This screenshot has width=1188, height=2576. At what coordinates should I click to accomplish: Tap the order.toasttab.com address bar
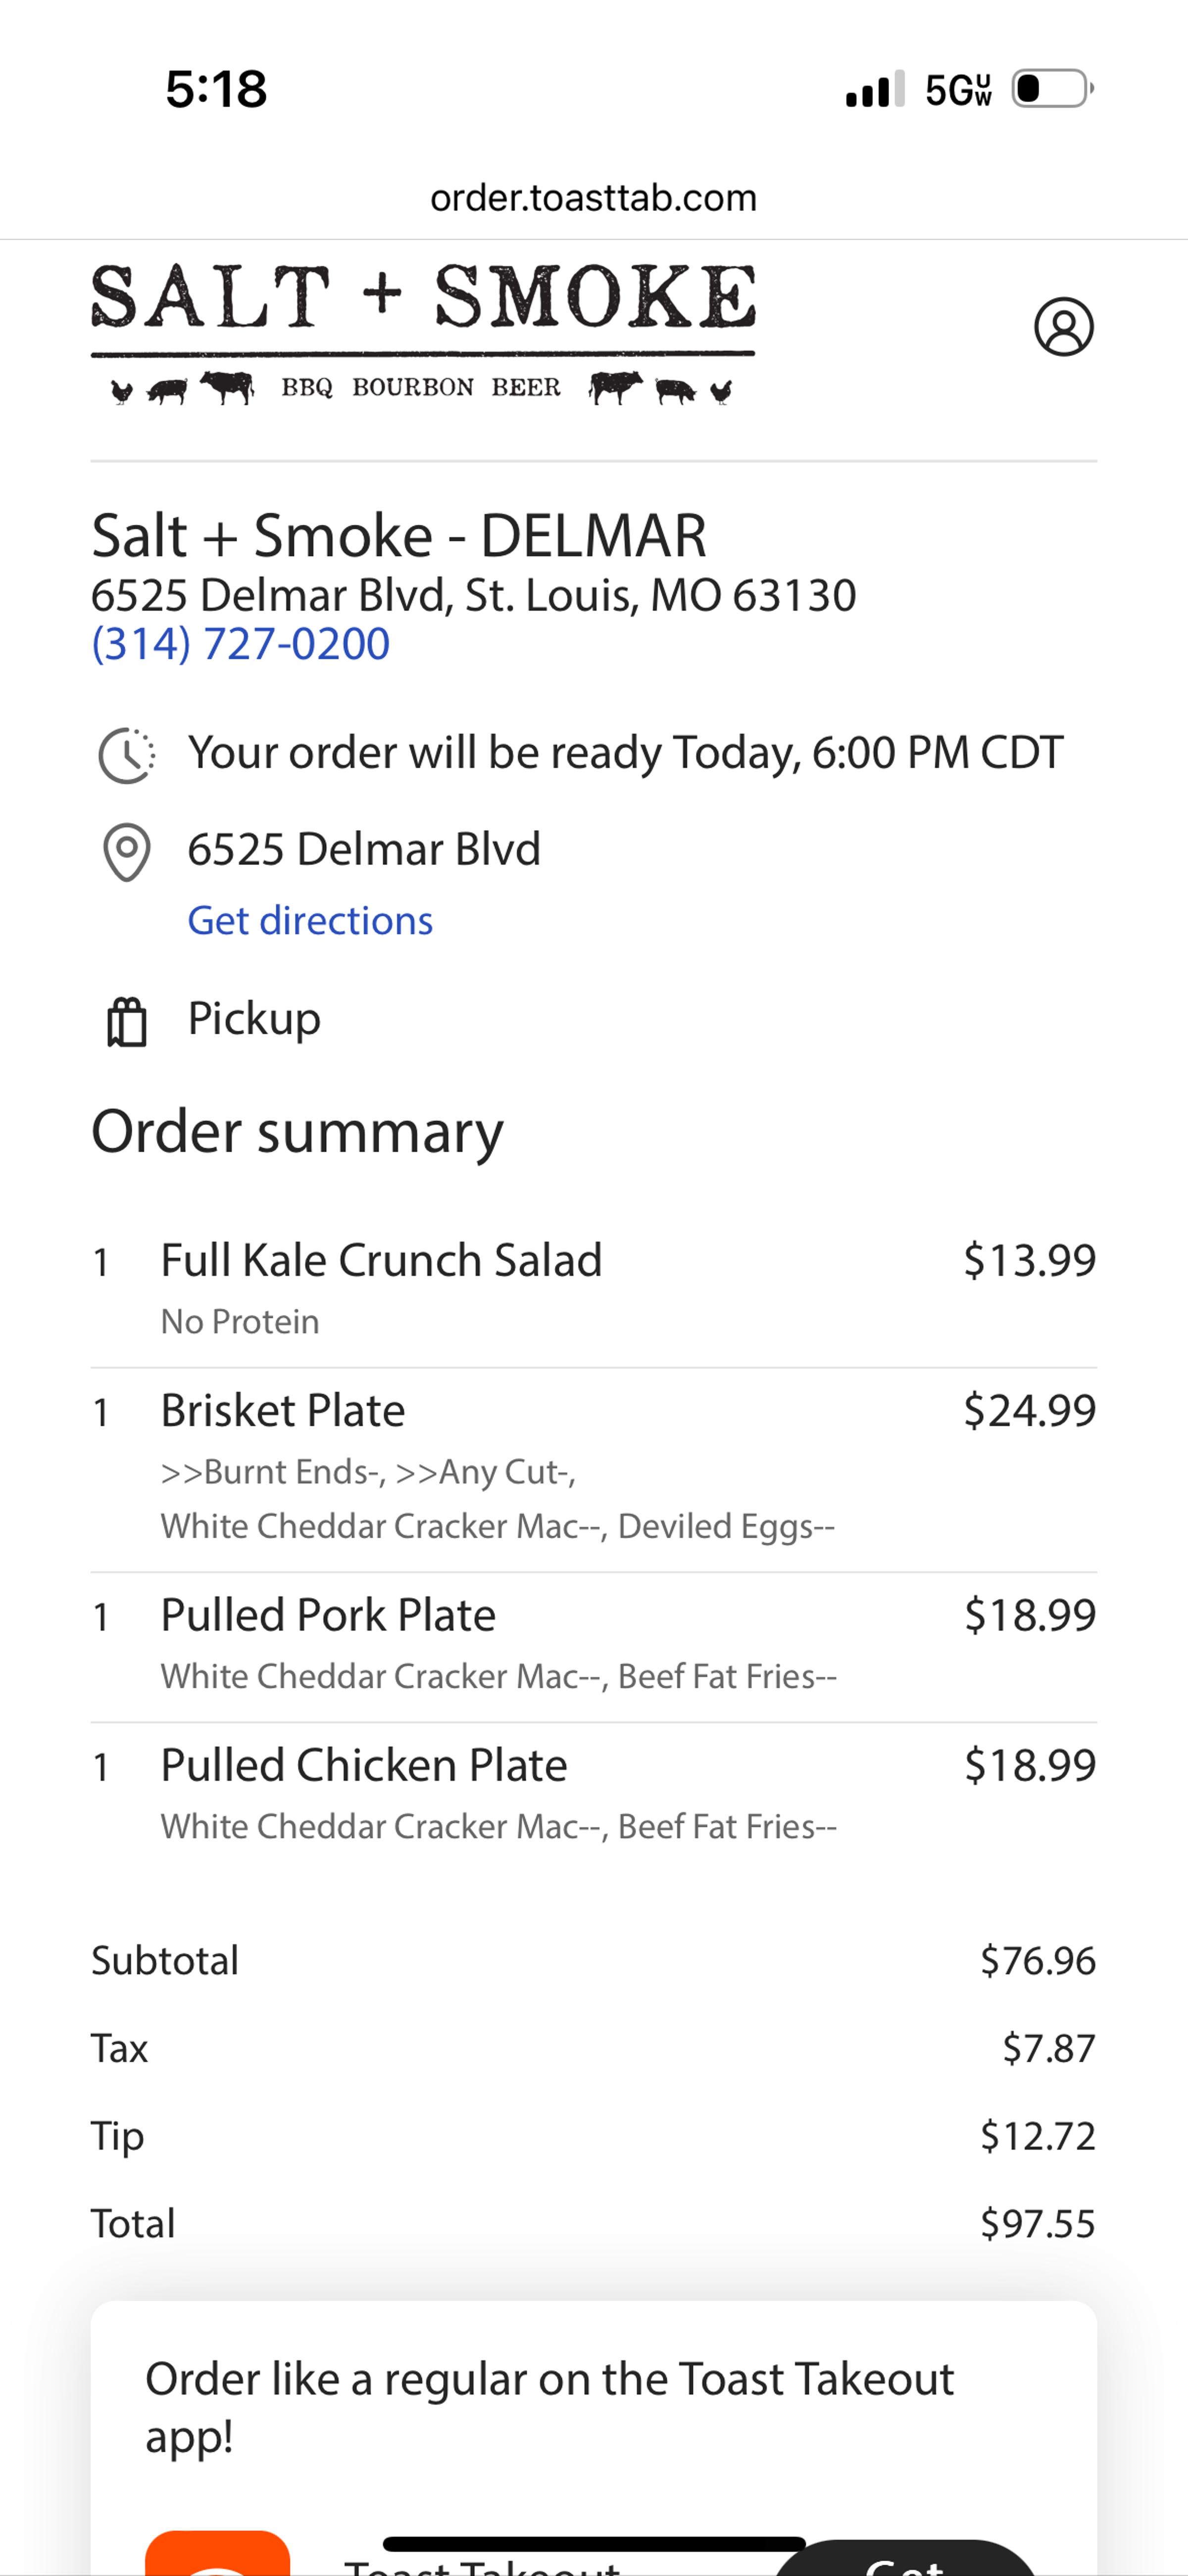[x=593, y=198]
